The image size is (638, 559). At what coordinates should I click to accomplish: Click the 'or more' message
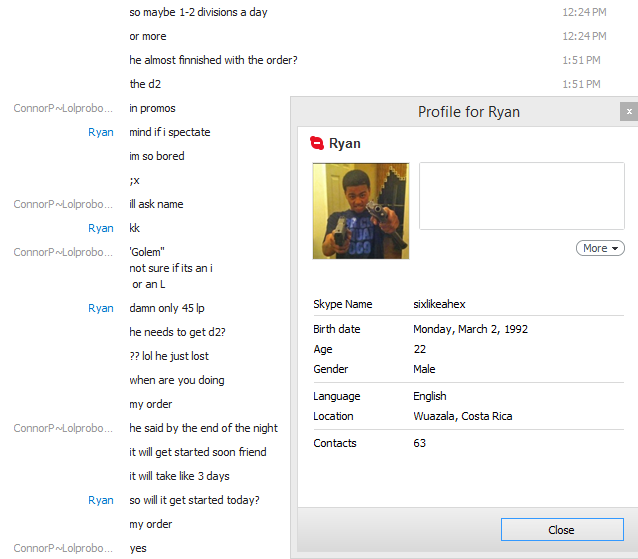(x=148, y=36)
